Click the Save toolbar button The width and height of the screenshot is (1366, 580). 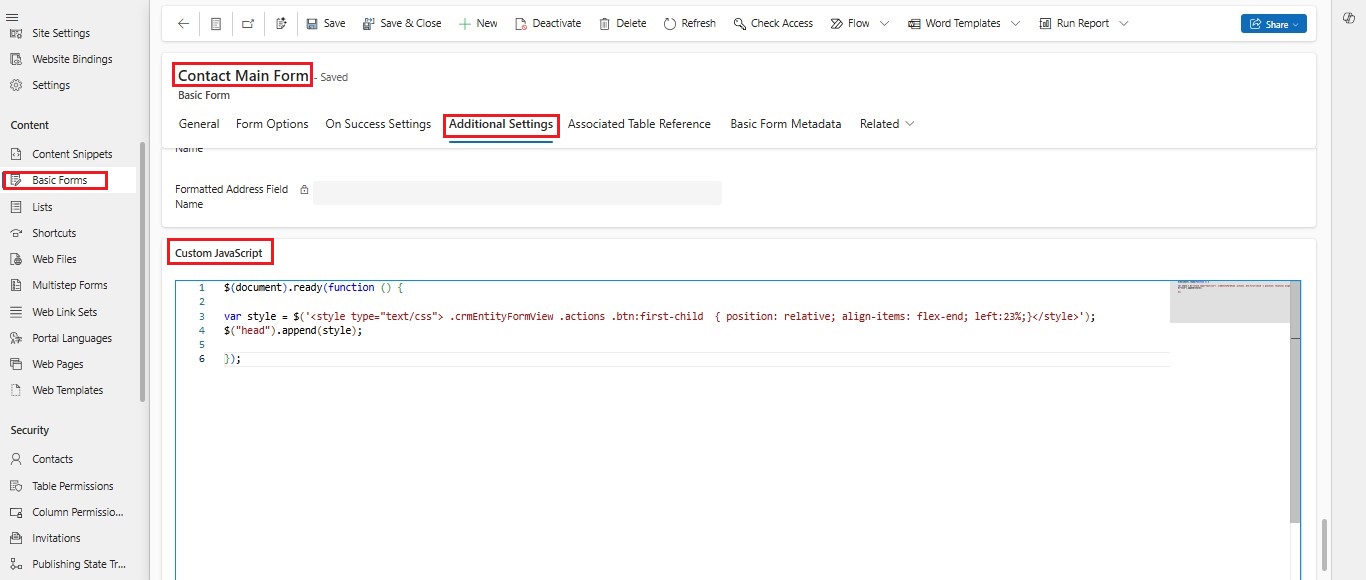tap(326, 23)
